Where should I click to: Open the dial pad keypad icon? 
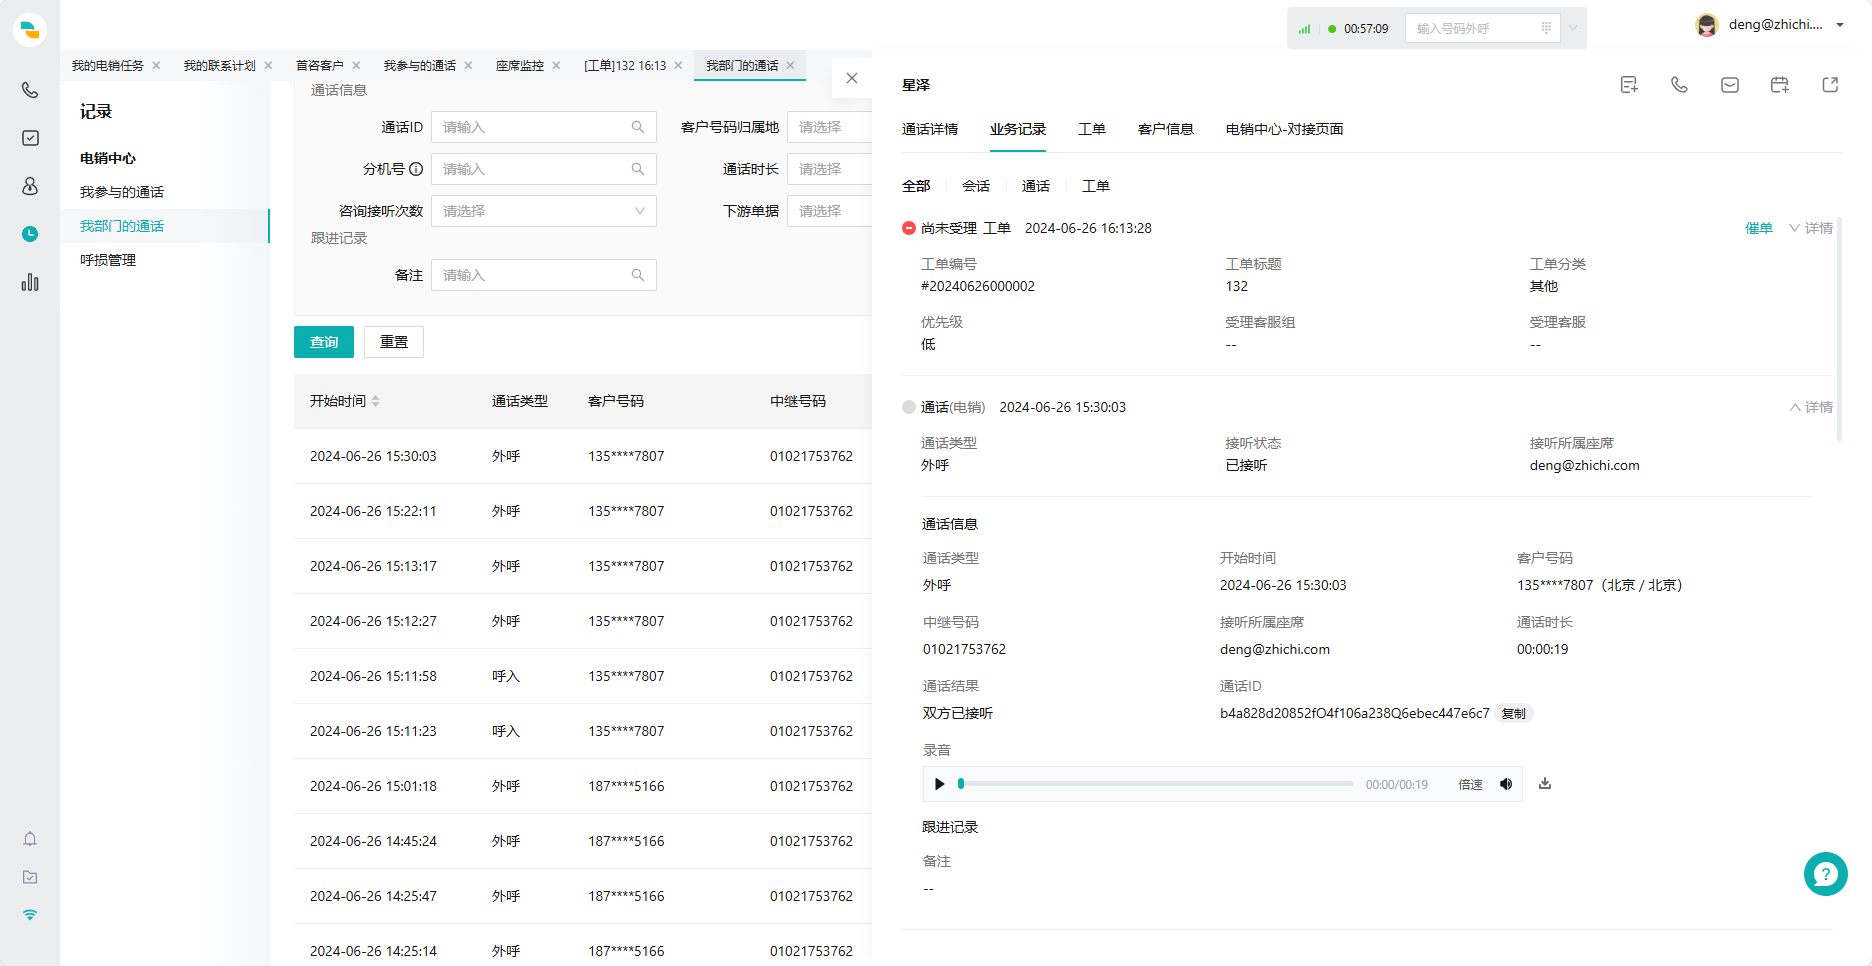(1546, 28)
